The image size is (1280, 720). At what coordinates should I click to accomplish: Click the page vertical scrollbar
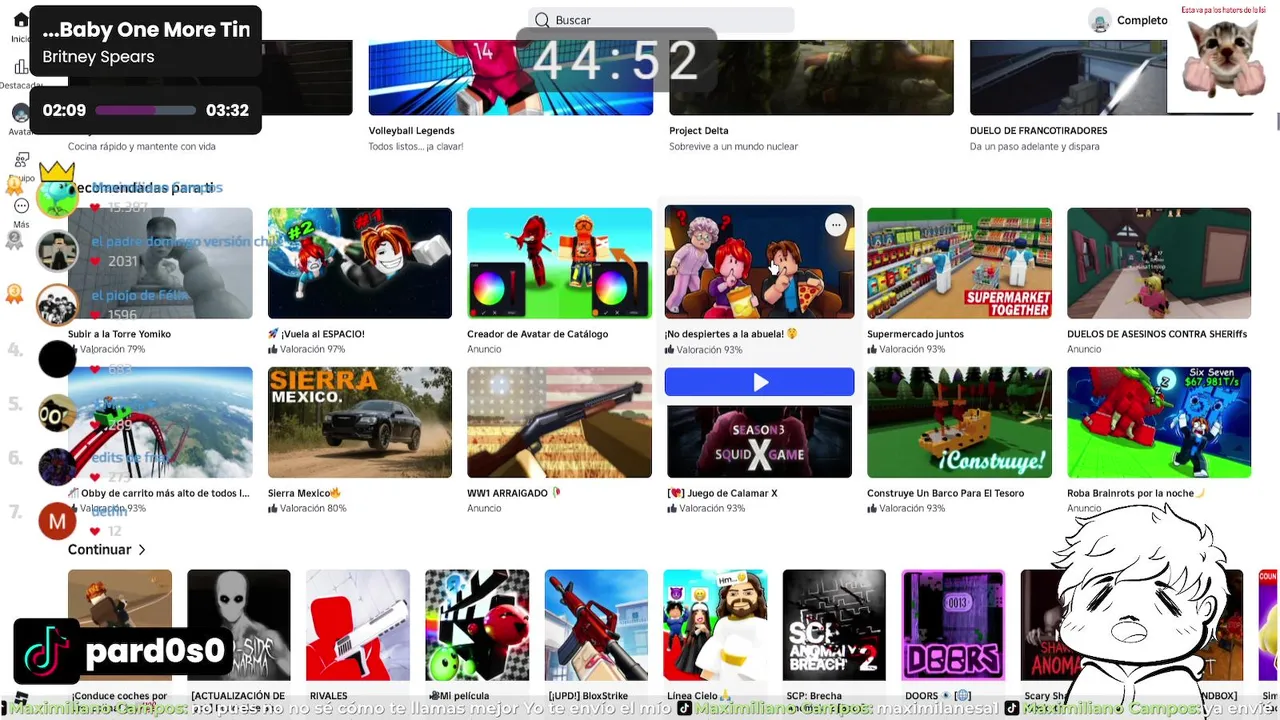pos(1277,122)
